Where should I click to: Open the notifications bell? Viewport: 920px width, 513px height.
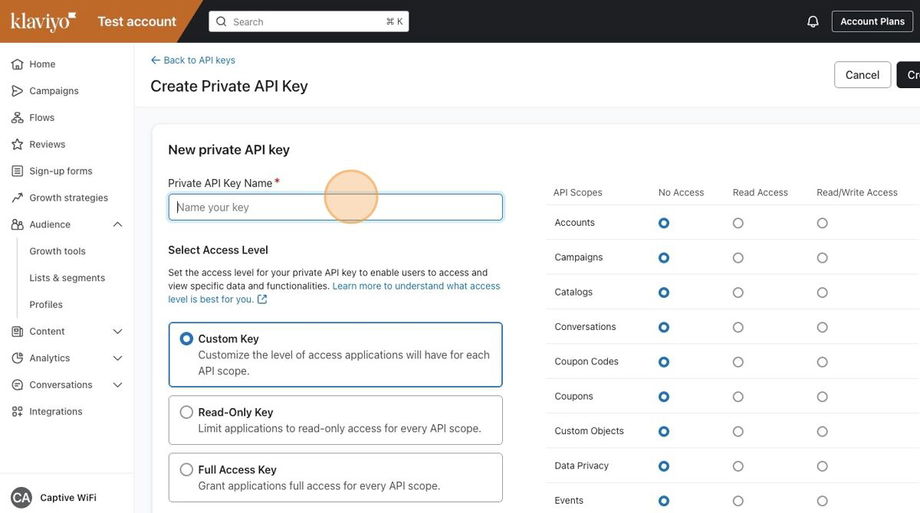813,21
